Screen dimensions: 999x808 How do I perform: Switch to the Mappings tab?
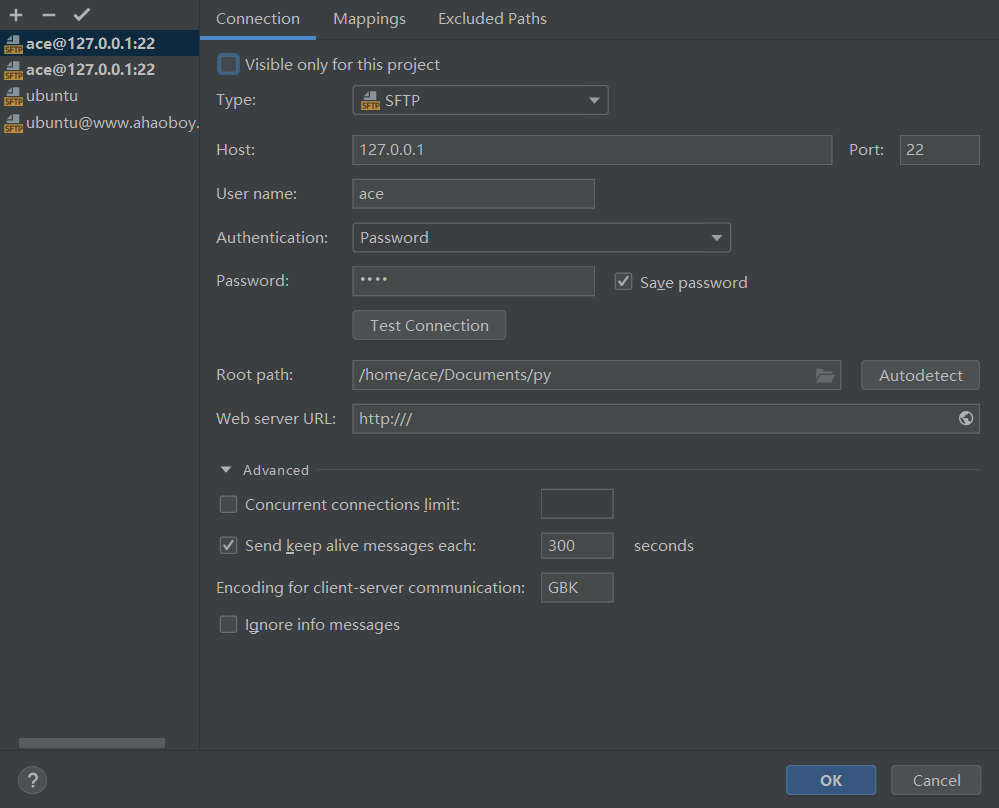pyautogui.click(x=369, y=19)
